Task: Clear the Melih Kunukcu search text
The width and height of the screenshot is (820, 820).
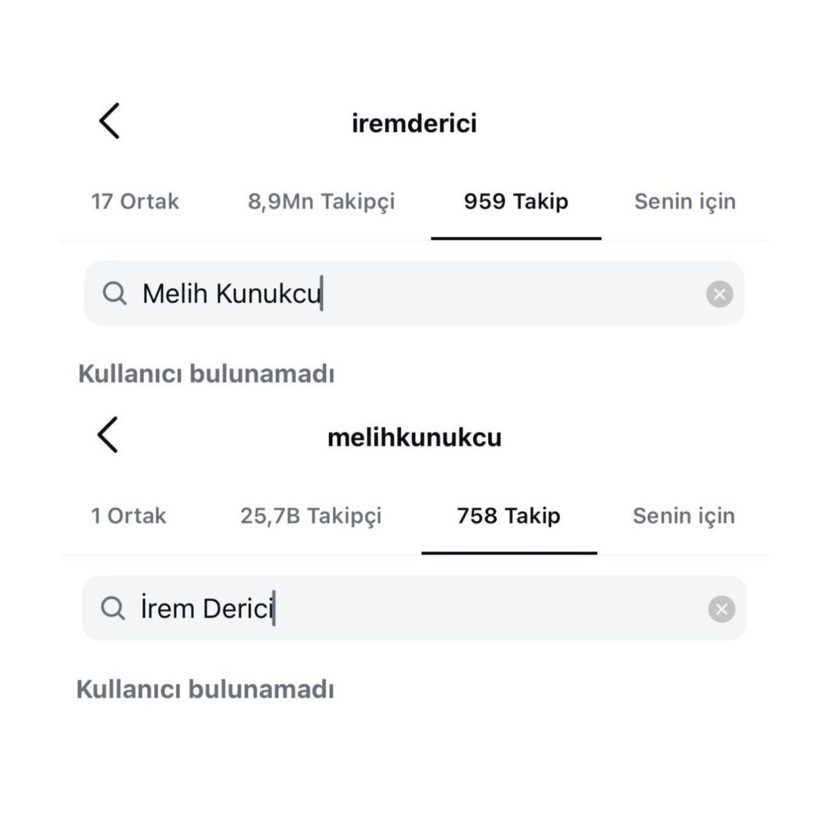Action: (719, 293)
